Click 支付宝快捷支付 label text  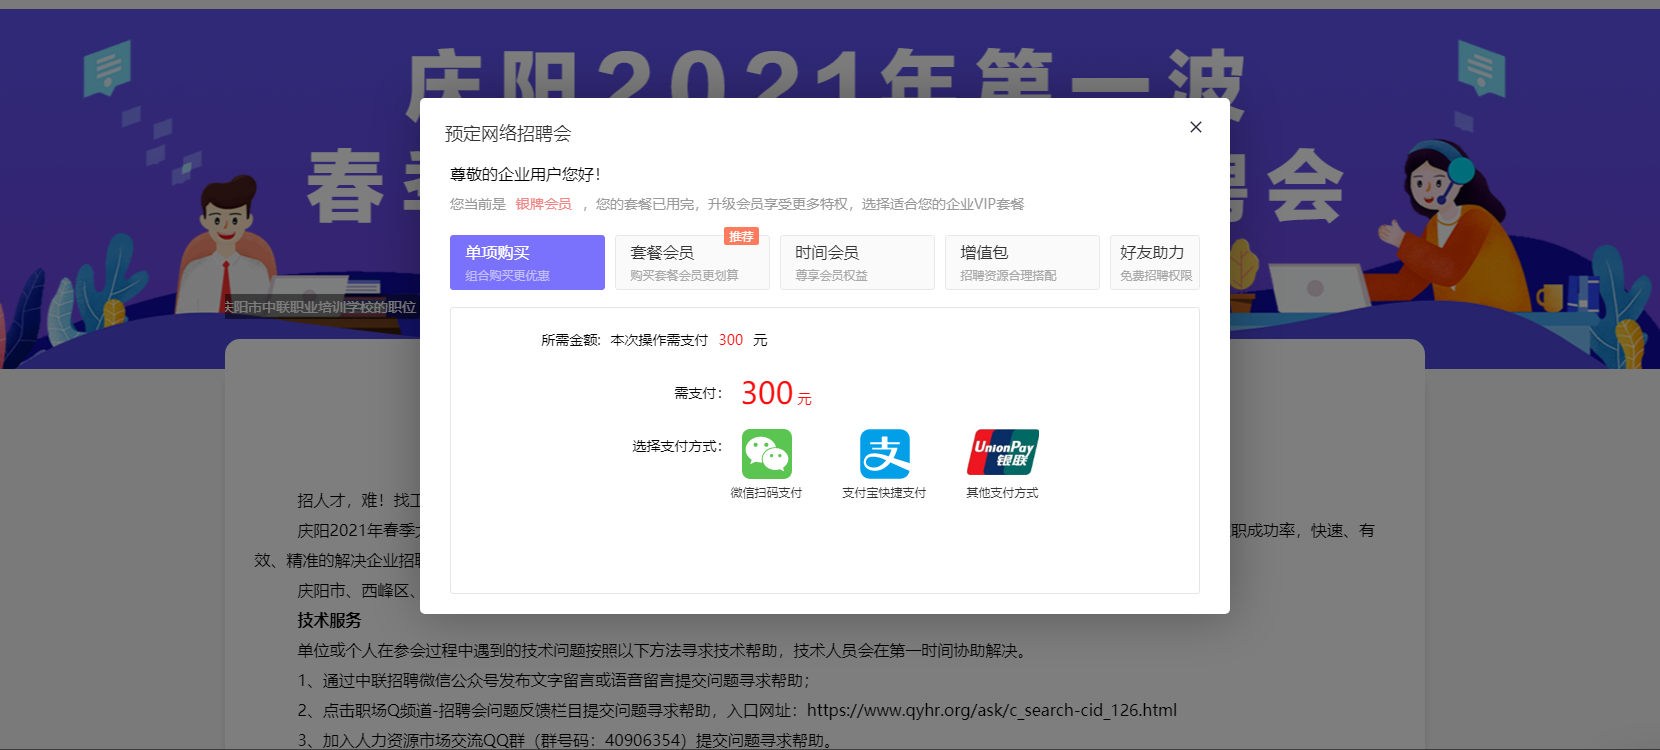tap(884, 493)
